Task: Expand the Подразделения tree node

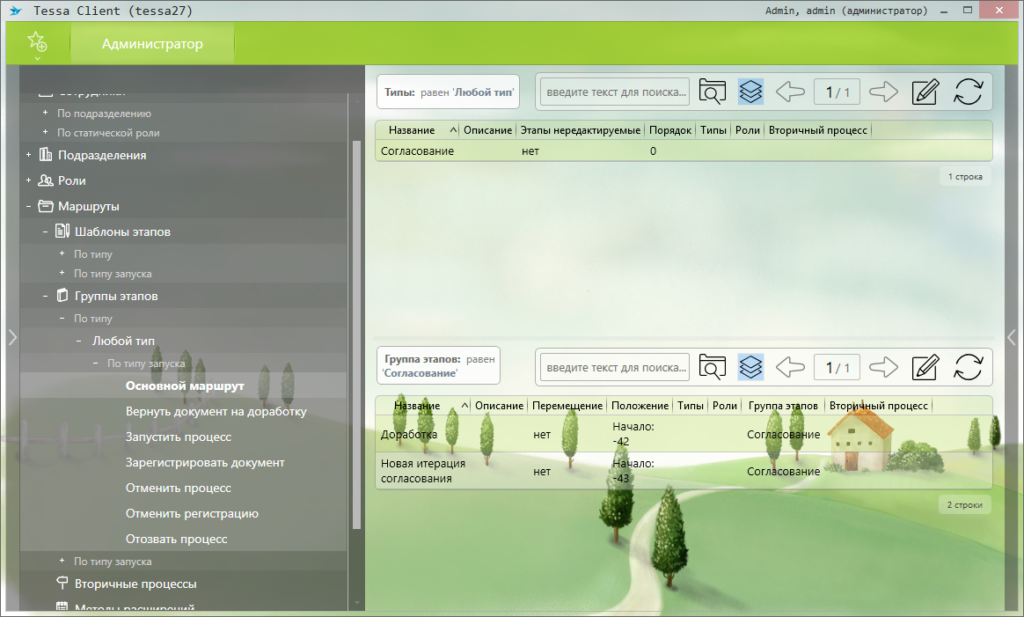Action: [x=29, y=155]
